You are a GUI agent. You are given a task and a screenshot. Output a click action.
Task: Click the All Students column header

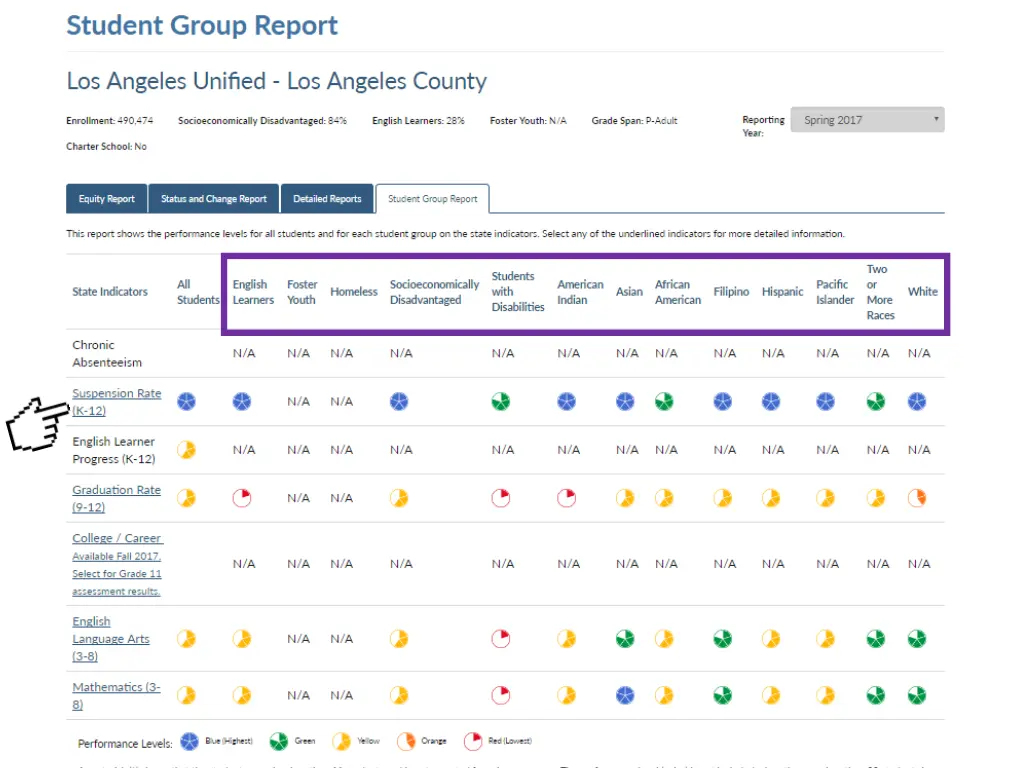pyautogui.click(x=199, y=292)
